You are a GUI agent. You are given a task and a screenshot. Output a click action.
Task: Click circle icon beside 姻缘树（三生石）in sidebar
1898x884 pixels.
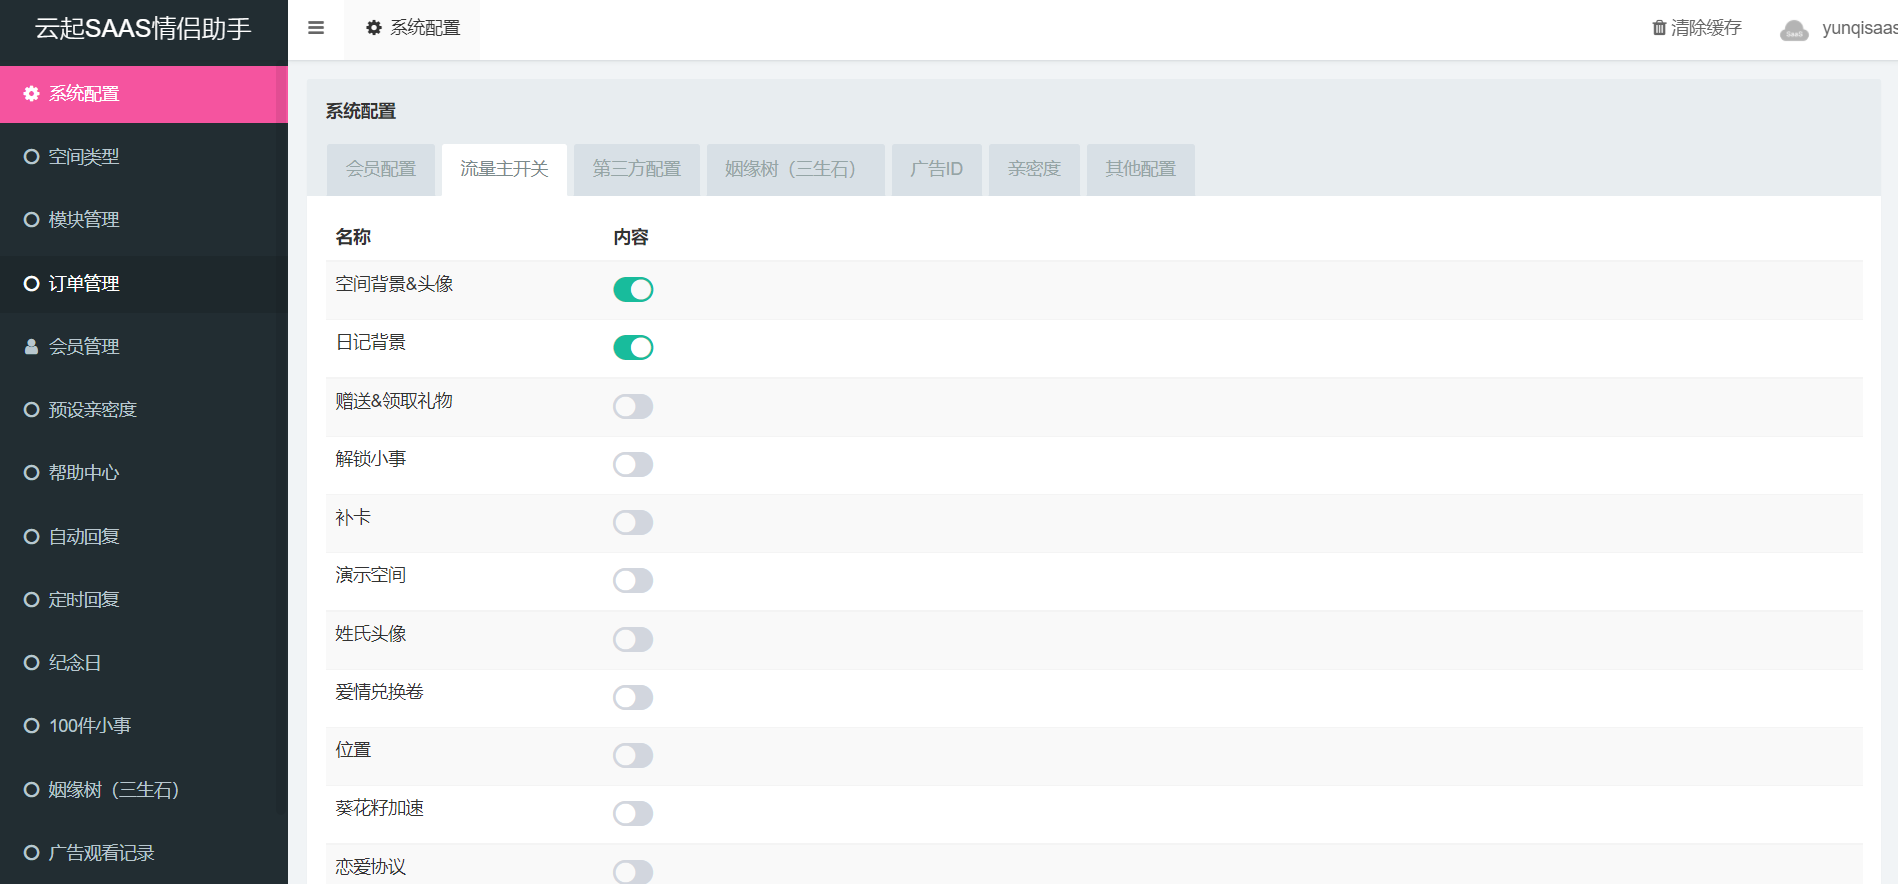point(31,789)
